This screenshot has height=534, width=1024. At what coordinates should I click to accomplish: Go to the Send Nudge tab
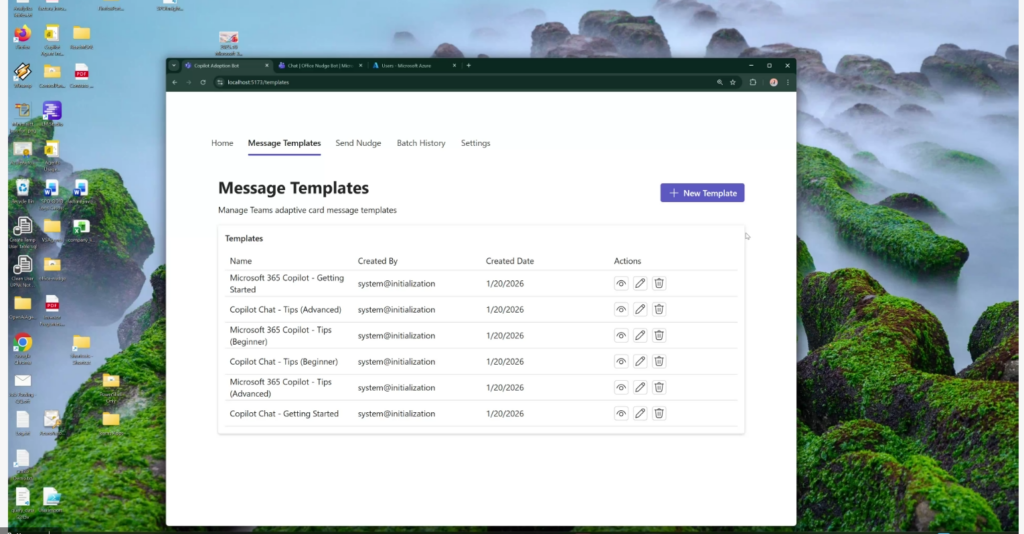358,143
